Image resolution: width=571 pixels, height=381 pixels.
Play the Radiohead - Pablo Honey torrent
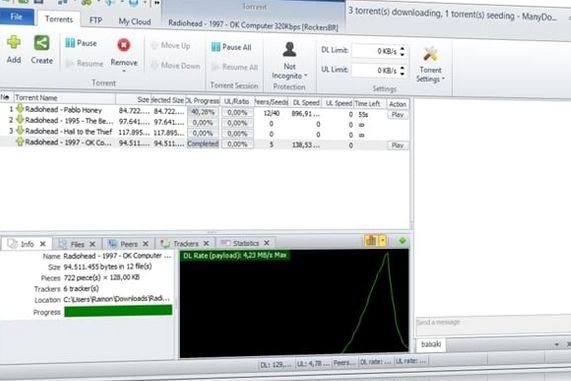click(397, 114)
